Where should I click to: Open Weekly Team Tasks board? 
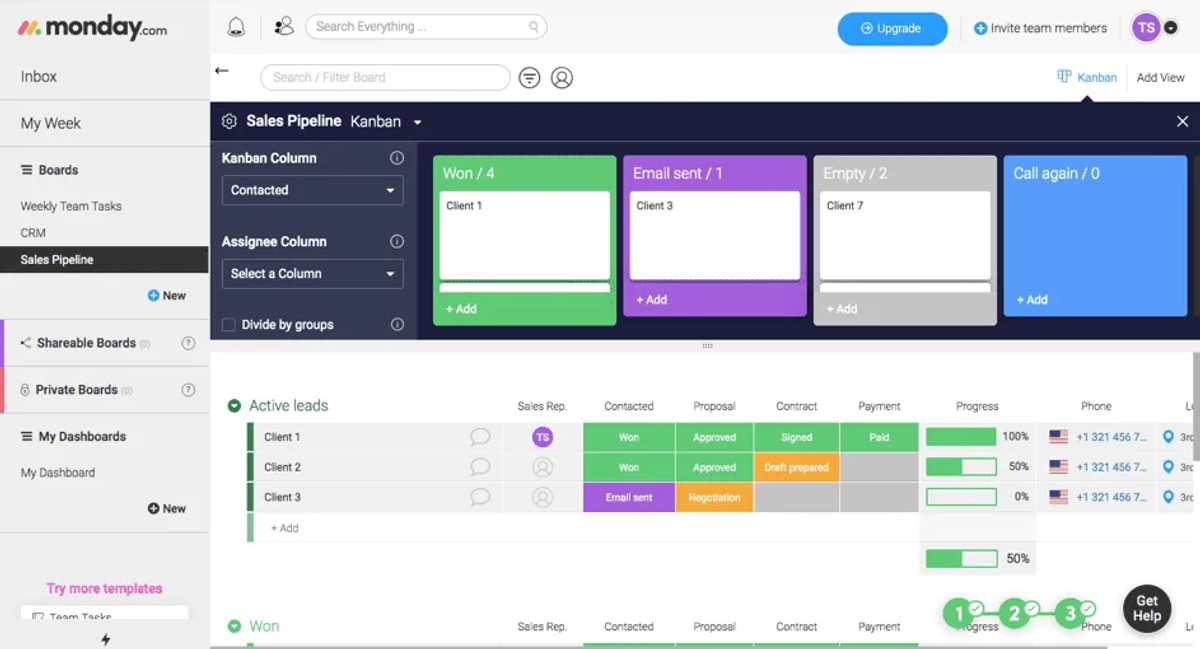pyautogui.click(x=71, y=206)
